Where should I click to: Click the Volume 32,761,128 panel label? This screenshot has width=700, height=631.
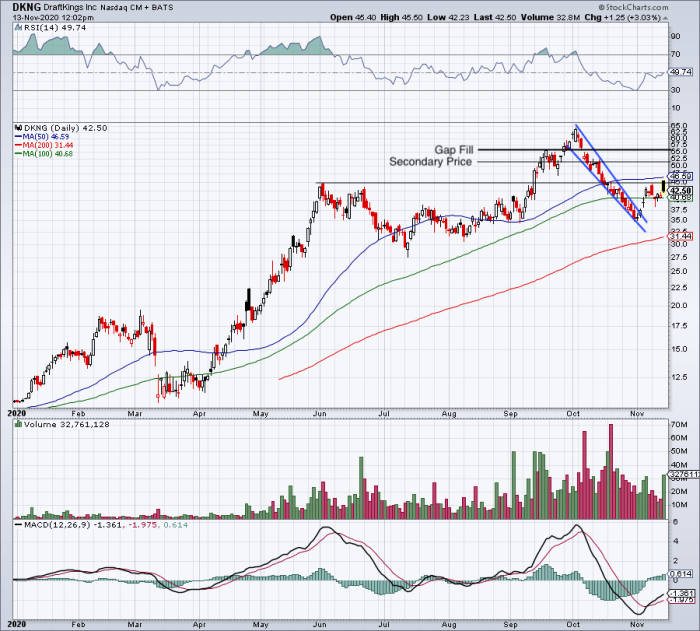click(x=67, y=425)
